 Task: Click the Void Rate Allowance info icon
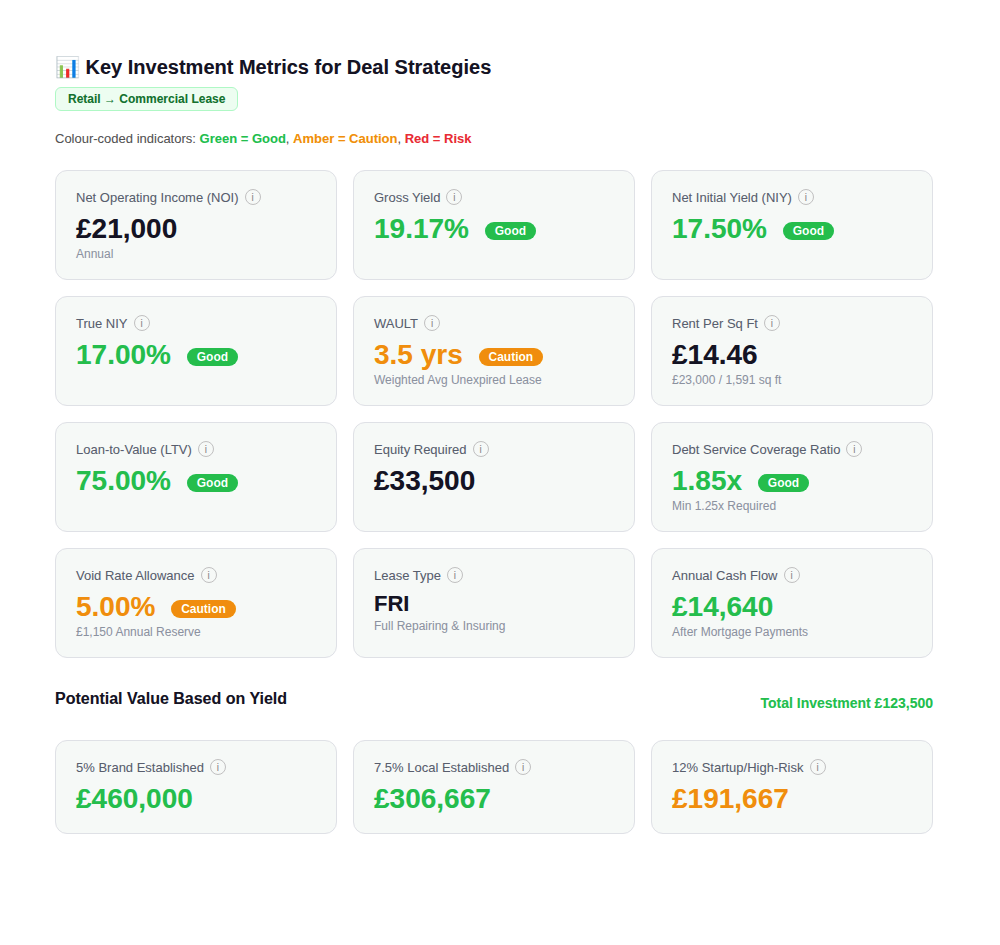pyautogui.click(x=209, y=575)
